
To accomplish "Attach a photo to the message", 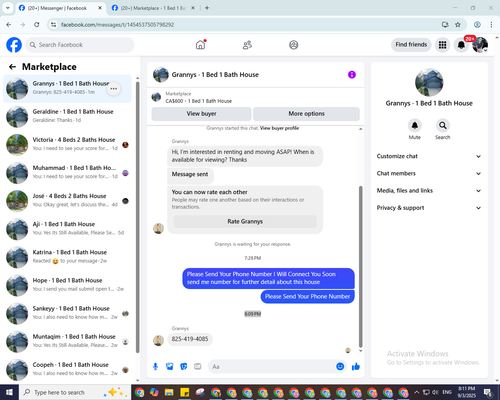I will pos(170,367).
